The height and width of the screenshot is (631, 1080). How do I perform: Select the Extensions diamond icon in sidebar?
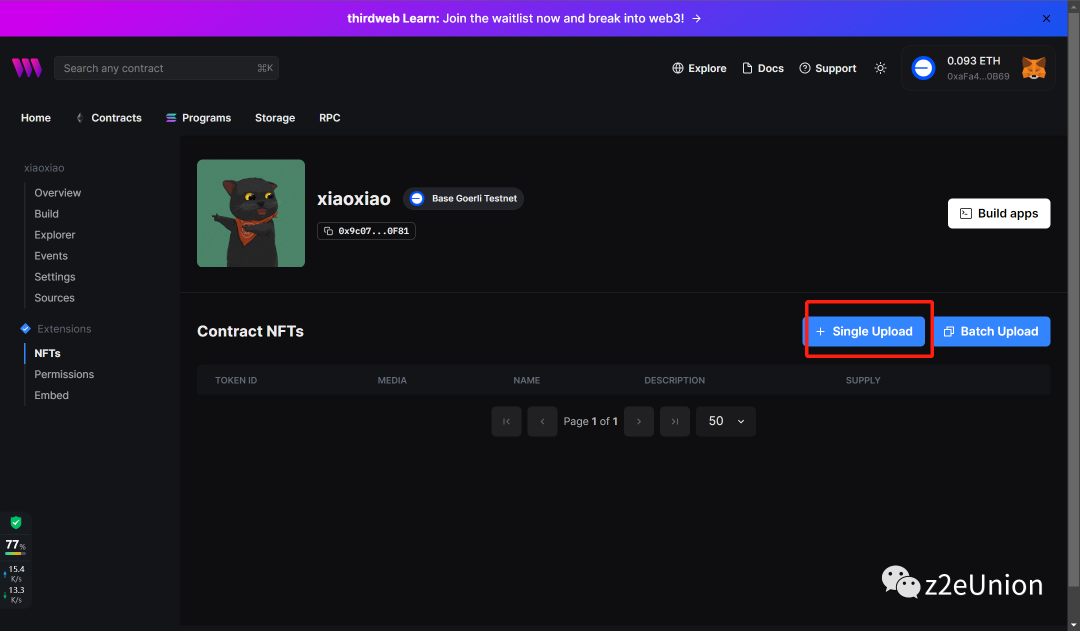tap(24, 328)
